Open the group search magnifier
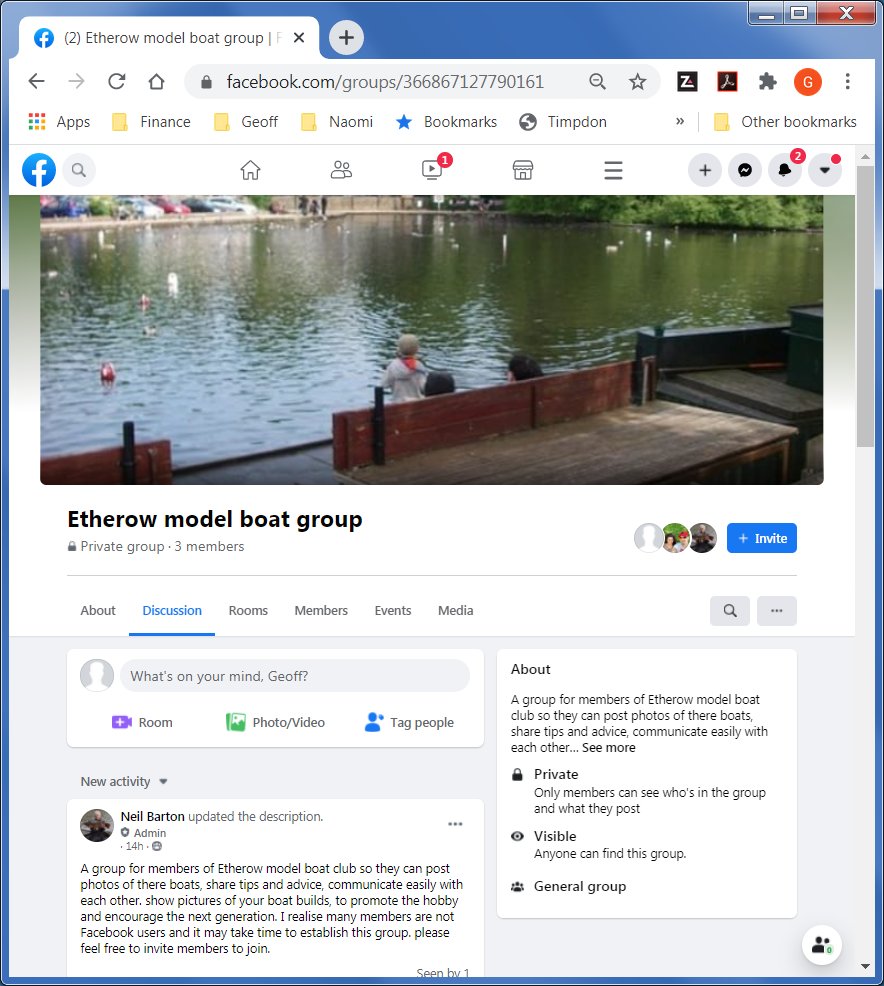 point(729,610)
